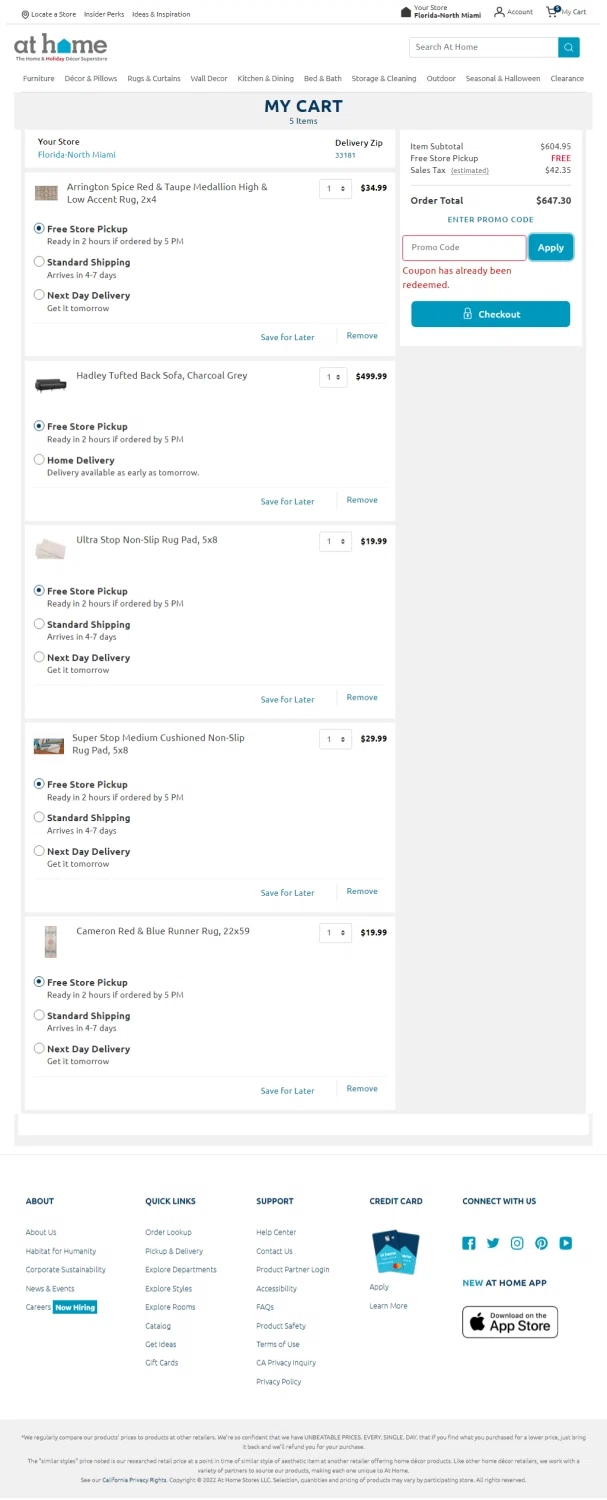Select Home Delivery for Hadley sofa

(x=39, y=459)
